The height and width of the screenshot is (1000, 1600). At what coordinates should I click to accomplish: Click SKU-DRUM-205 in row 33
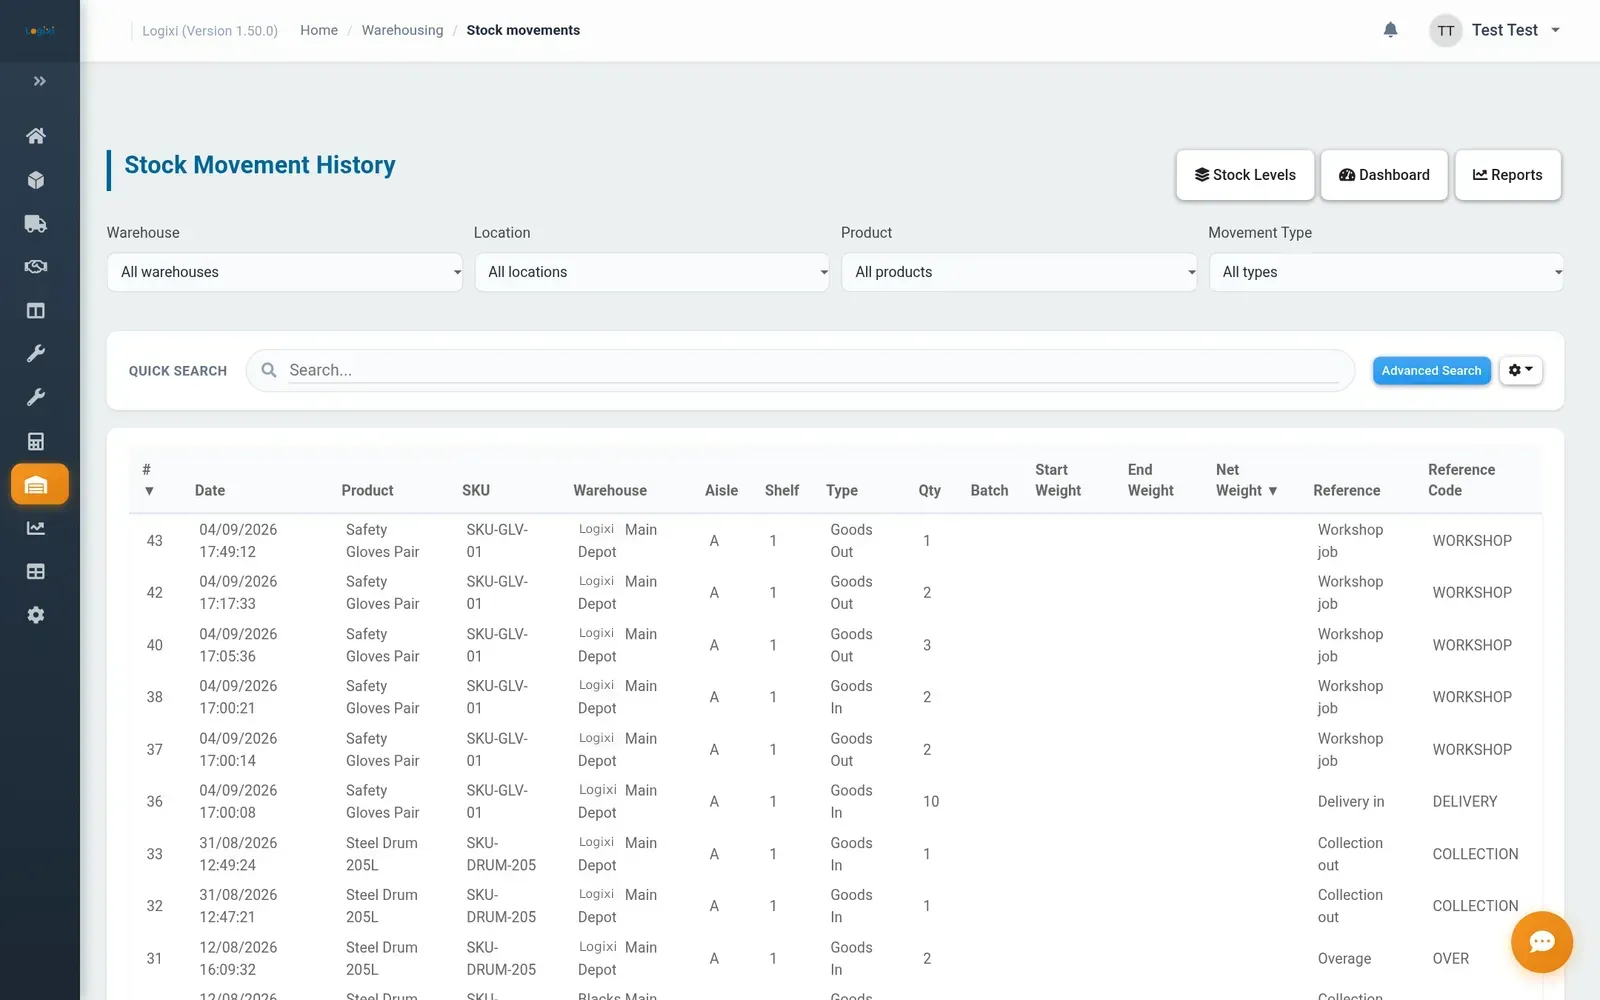click(501, 854)
